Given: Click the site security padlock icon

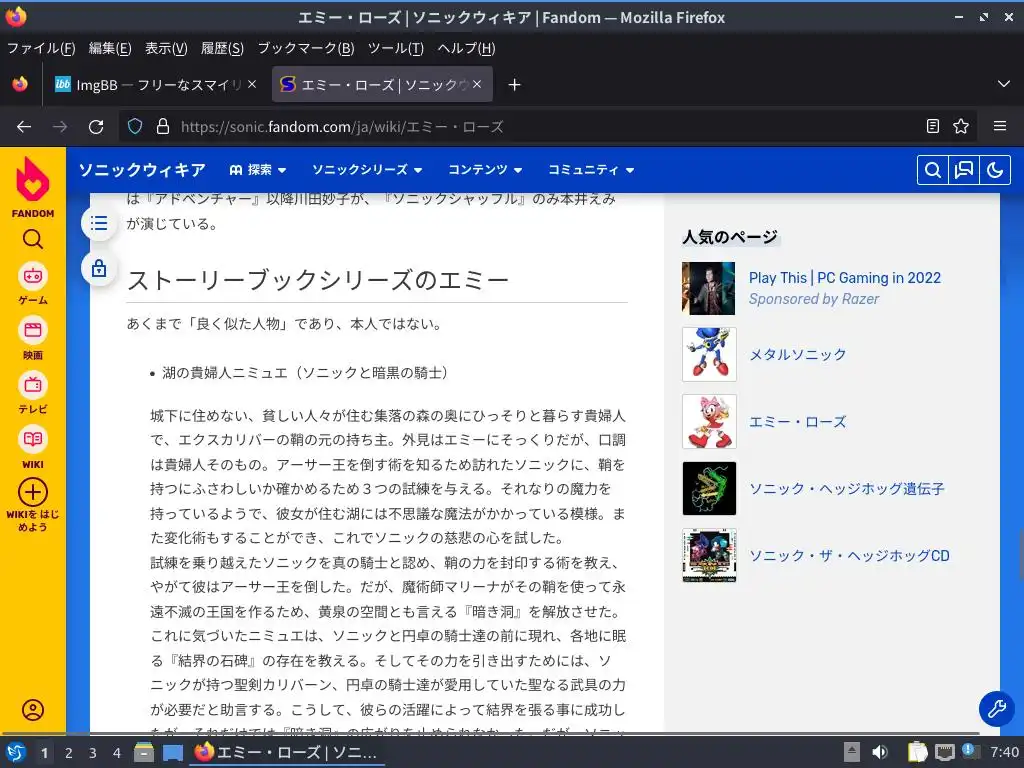Looking at the screenshot, I should [163, 127].
